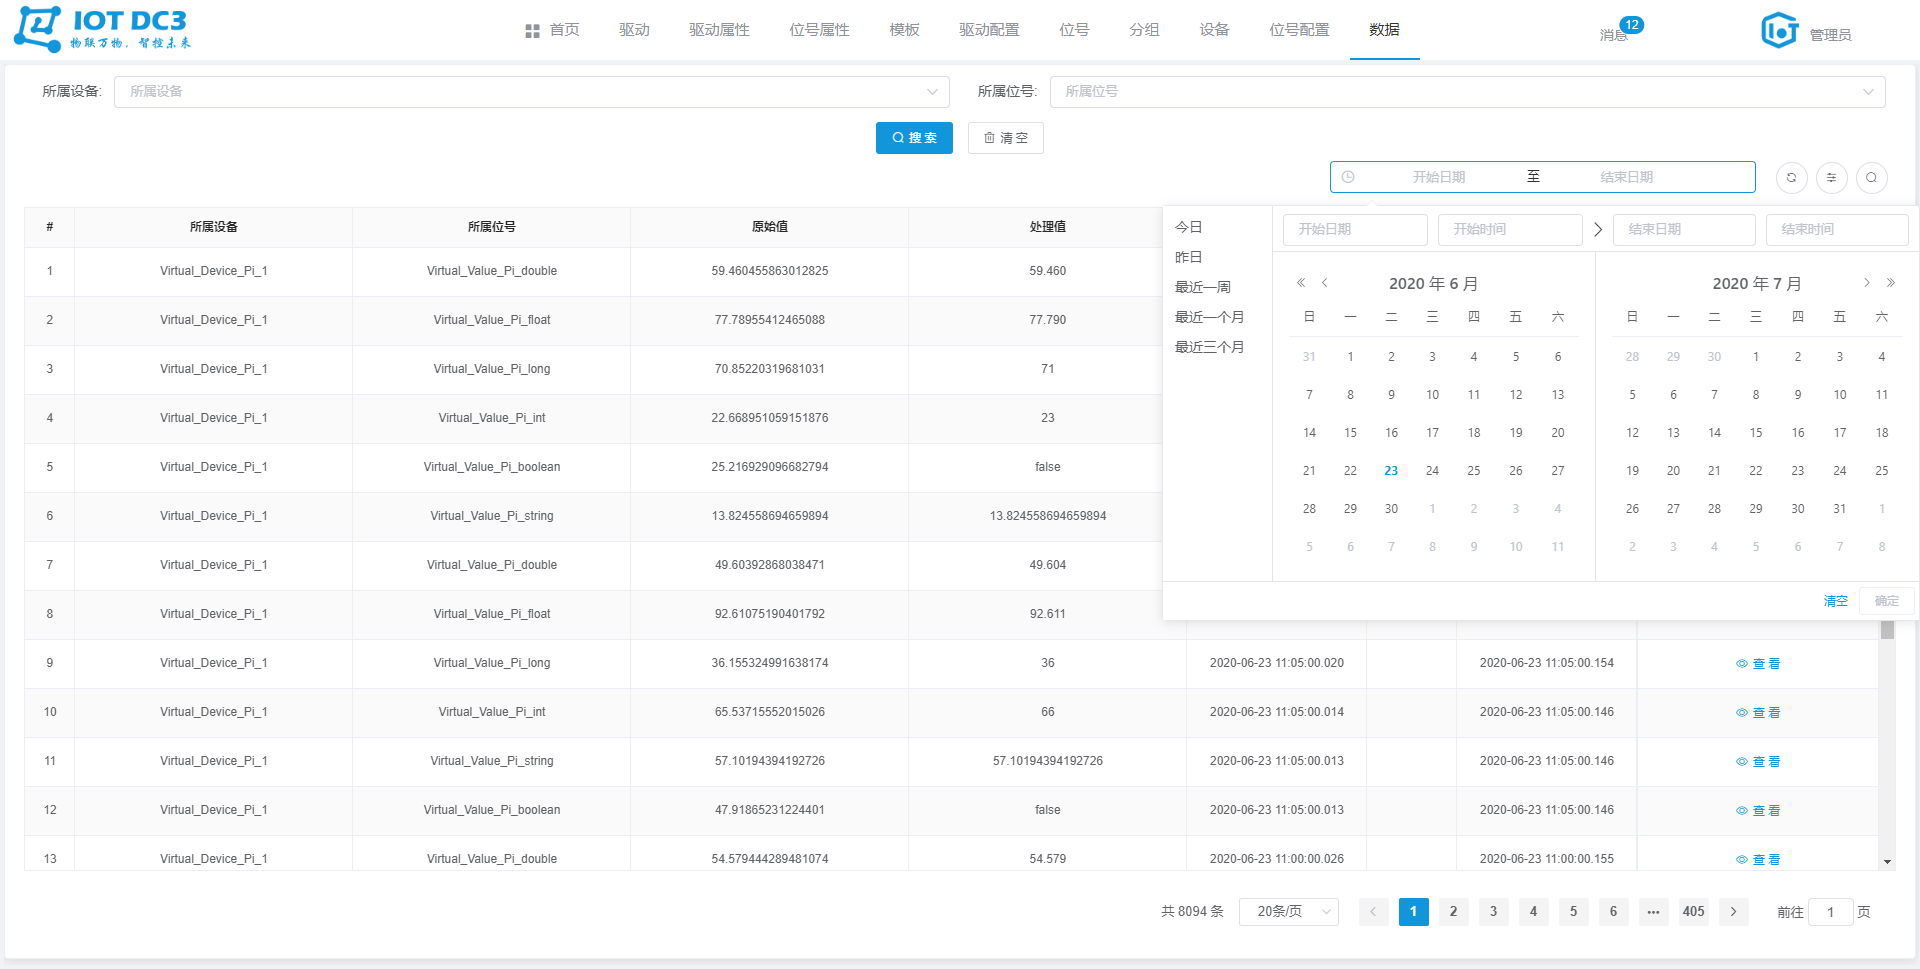Viewport: 1920px width, 969px height.
Task: Click the 开始日期 input in picker panel
Action: (1355, 230)
